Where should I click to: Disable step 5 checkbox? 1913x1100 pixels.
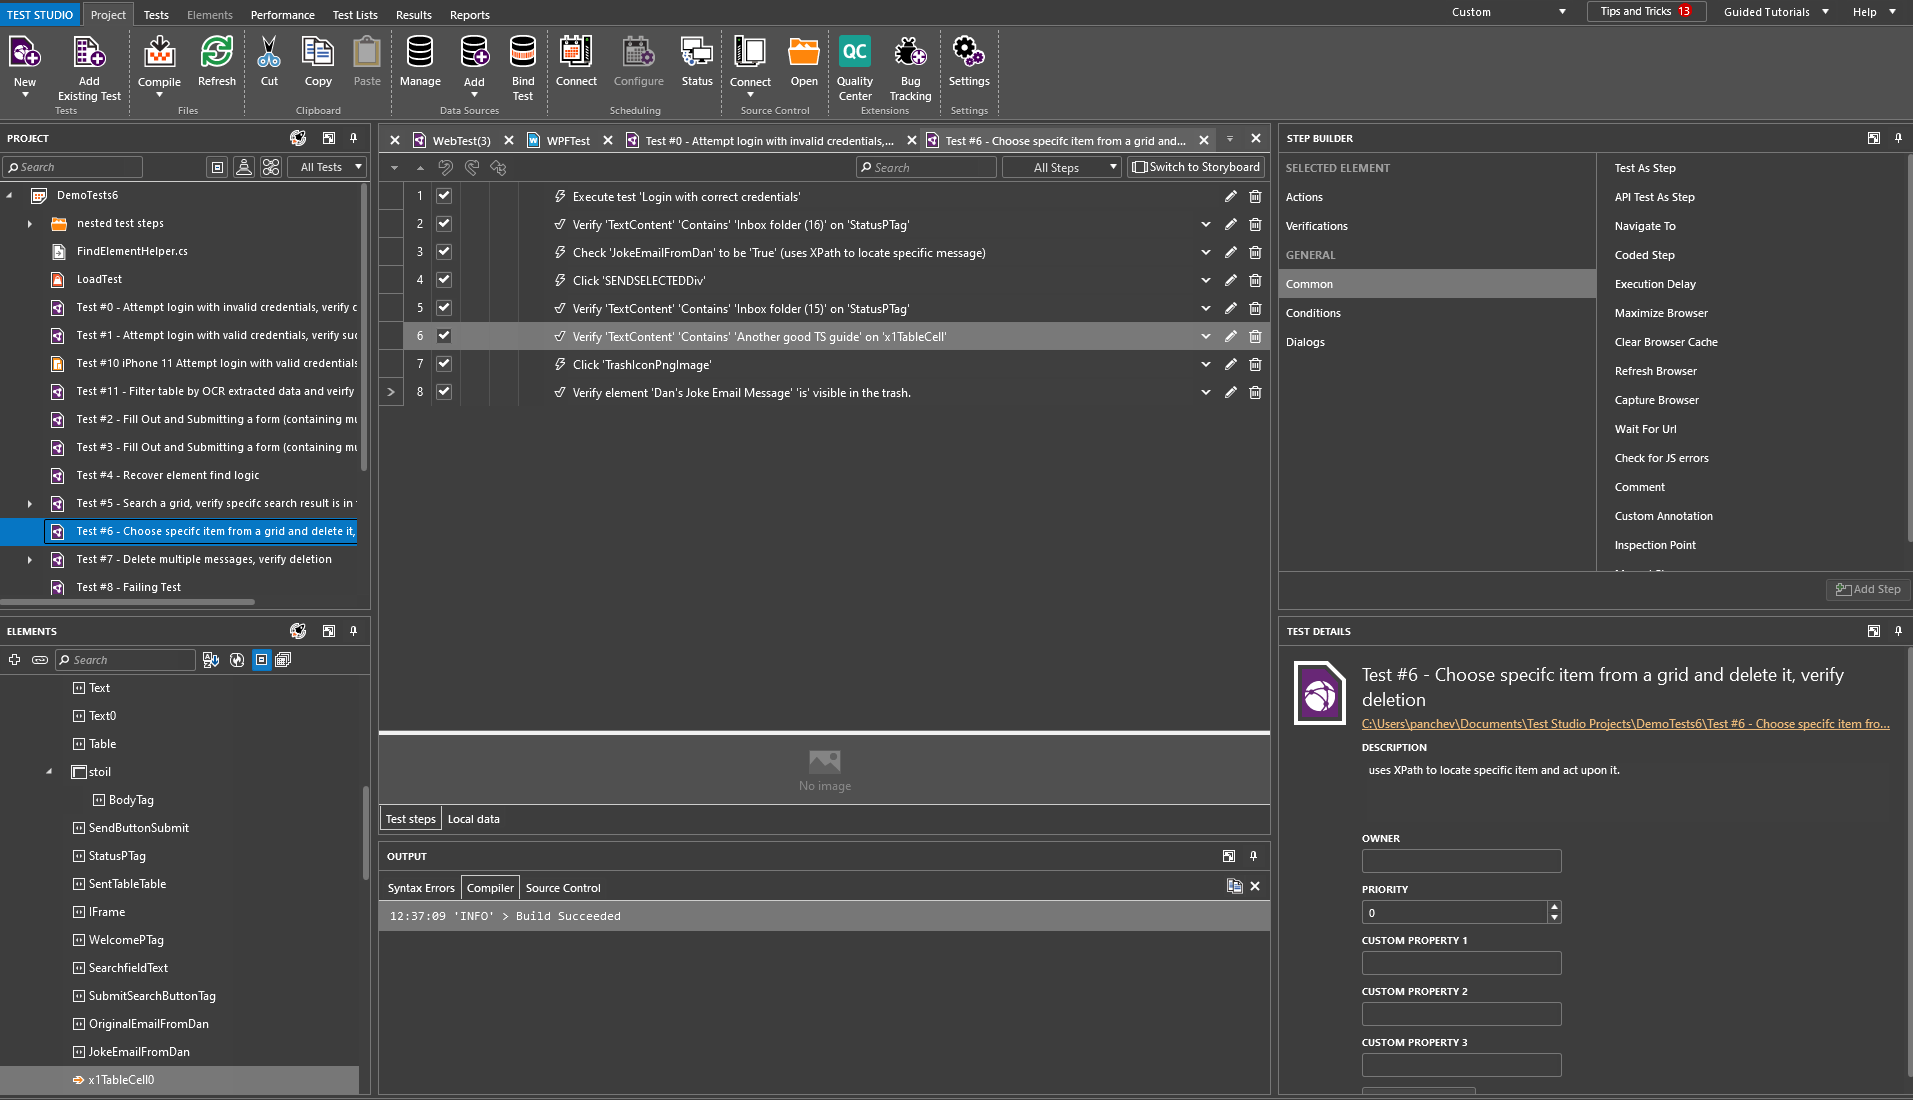[x=444, y=308]
